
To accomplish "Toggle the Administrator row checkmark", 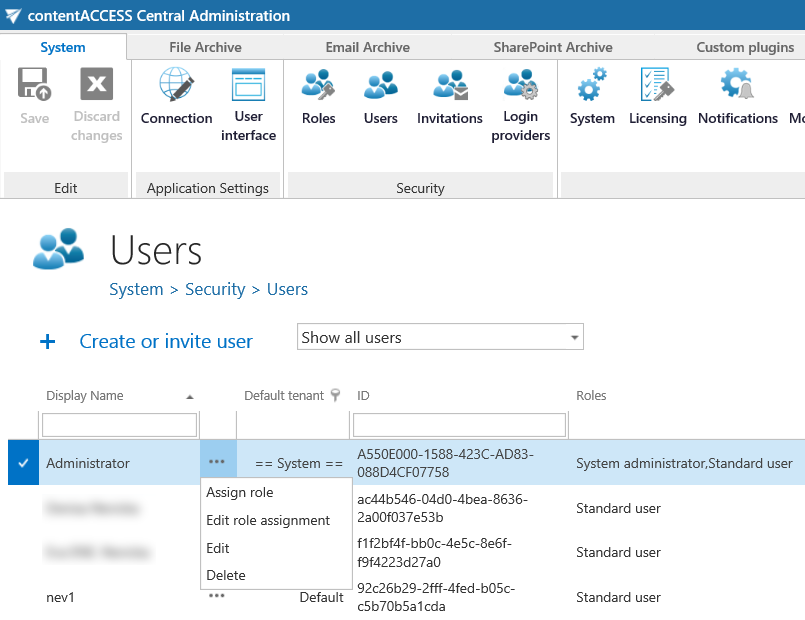I will pyautogui.click(x=23, y=463).
